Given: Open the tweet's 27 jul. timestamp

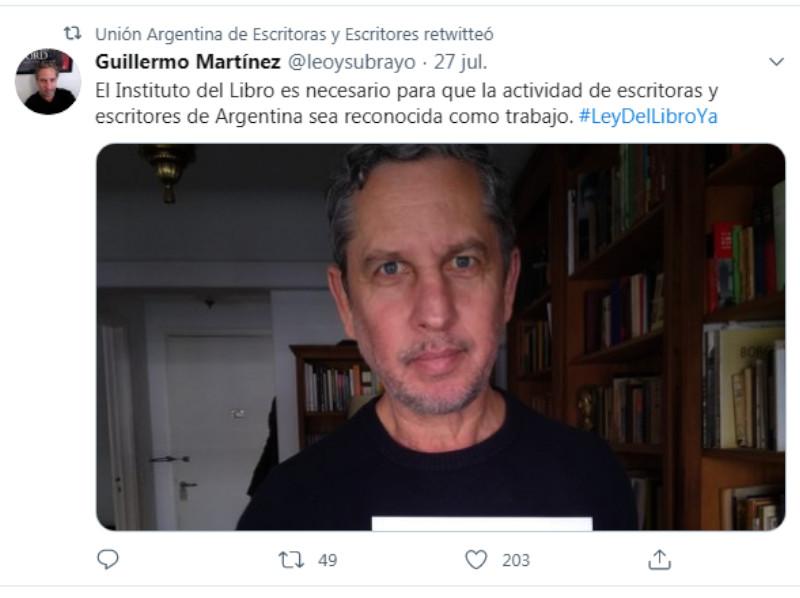Looking at the screenshot, I should pyautogui.click(x=460, y=62).
